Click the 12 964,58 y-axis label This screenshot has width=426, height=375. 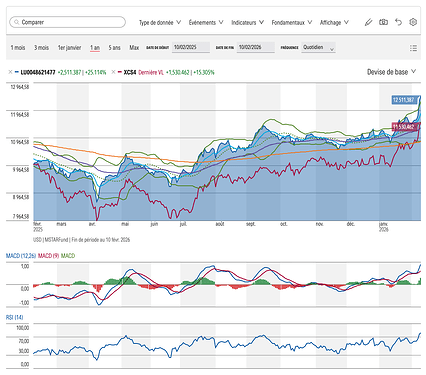20,87
